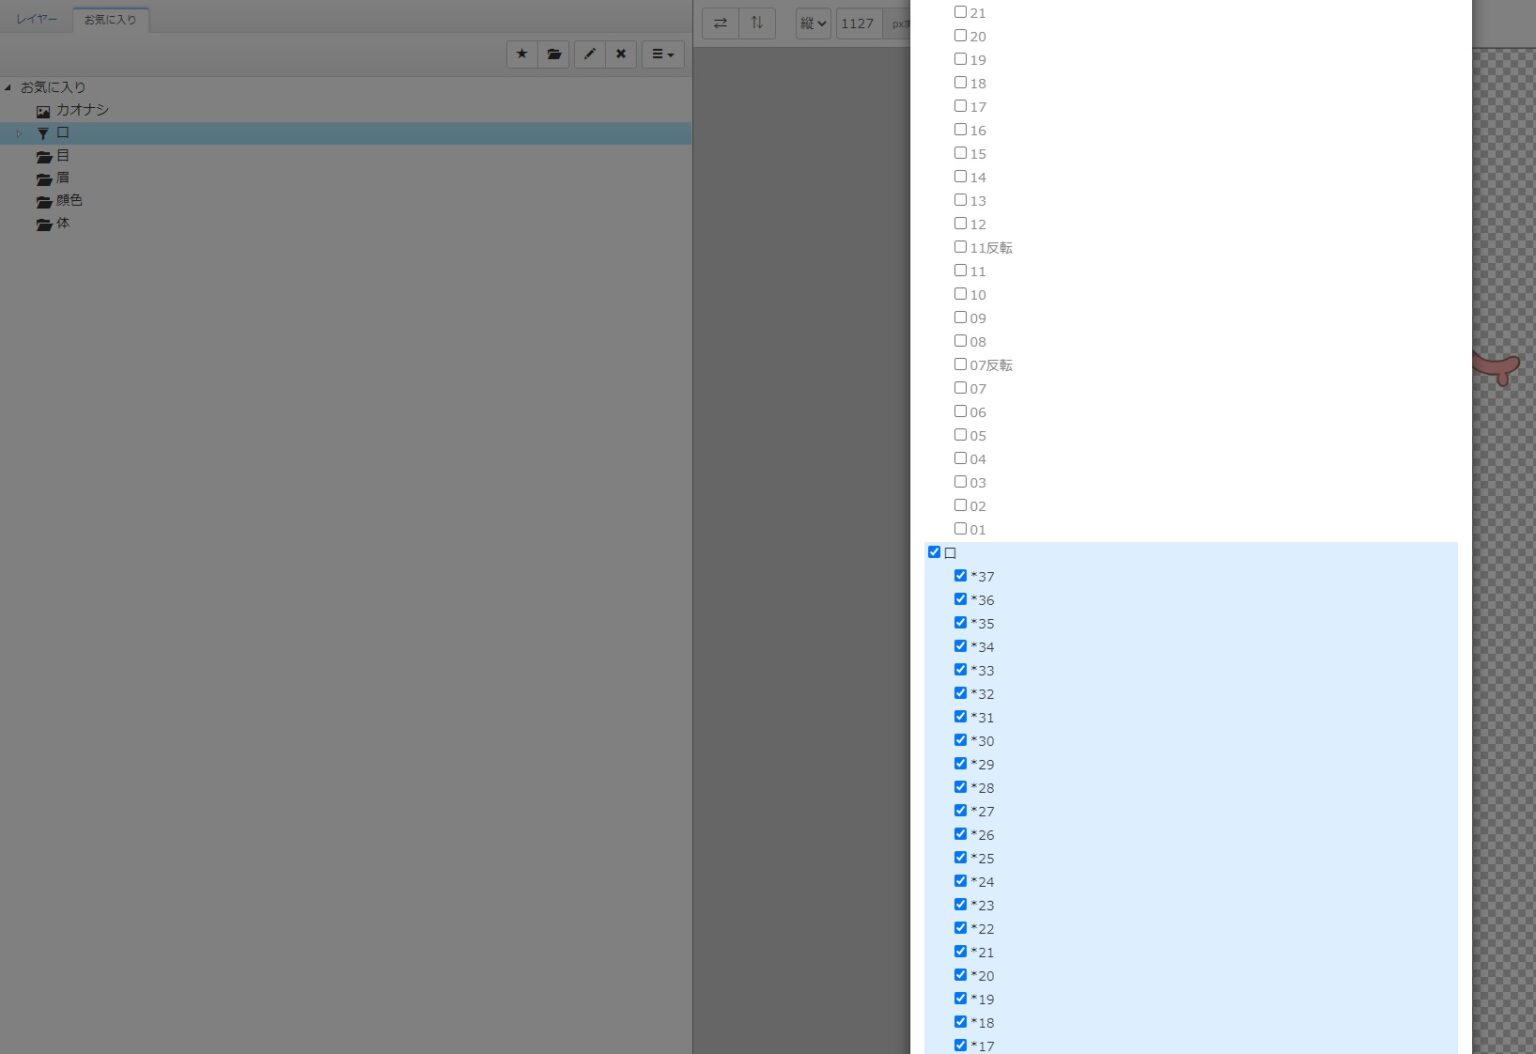Image resolution: width=1536 pixels, height=1054 pixels.
Task: Open the 縦 orientation dropdown
Action: click(812, 23)
